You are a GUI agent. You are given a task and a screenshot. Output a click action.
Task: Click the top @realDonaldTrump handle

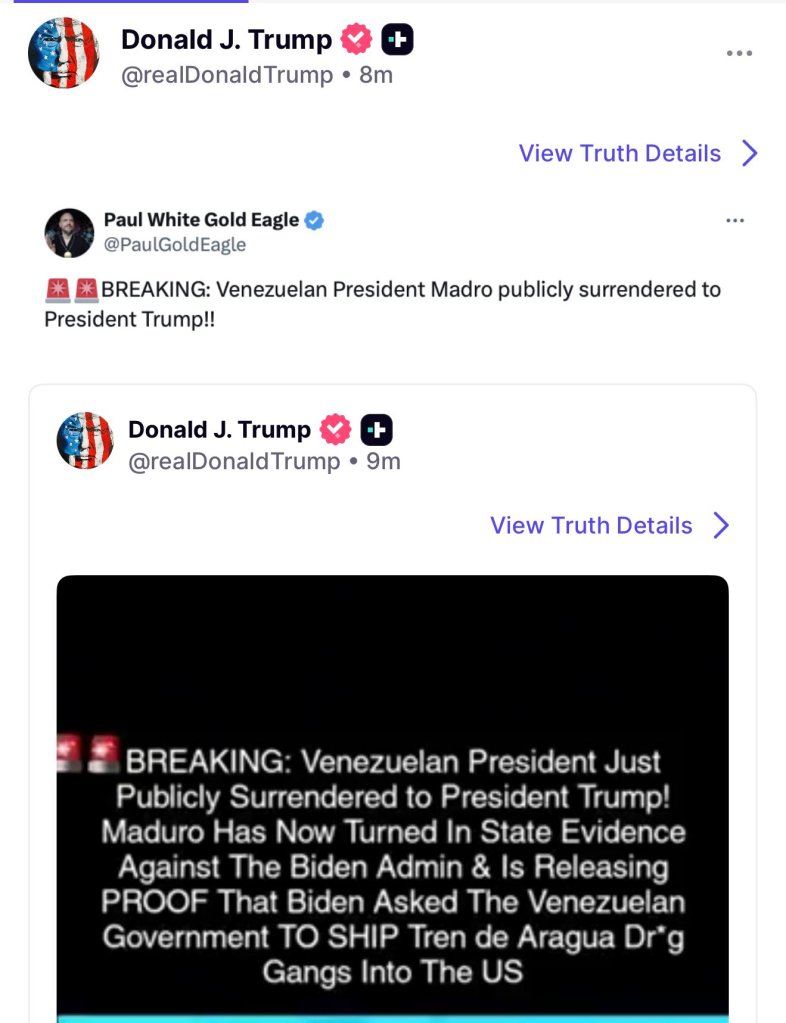point(227,75)
